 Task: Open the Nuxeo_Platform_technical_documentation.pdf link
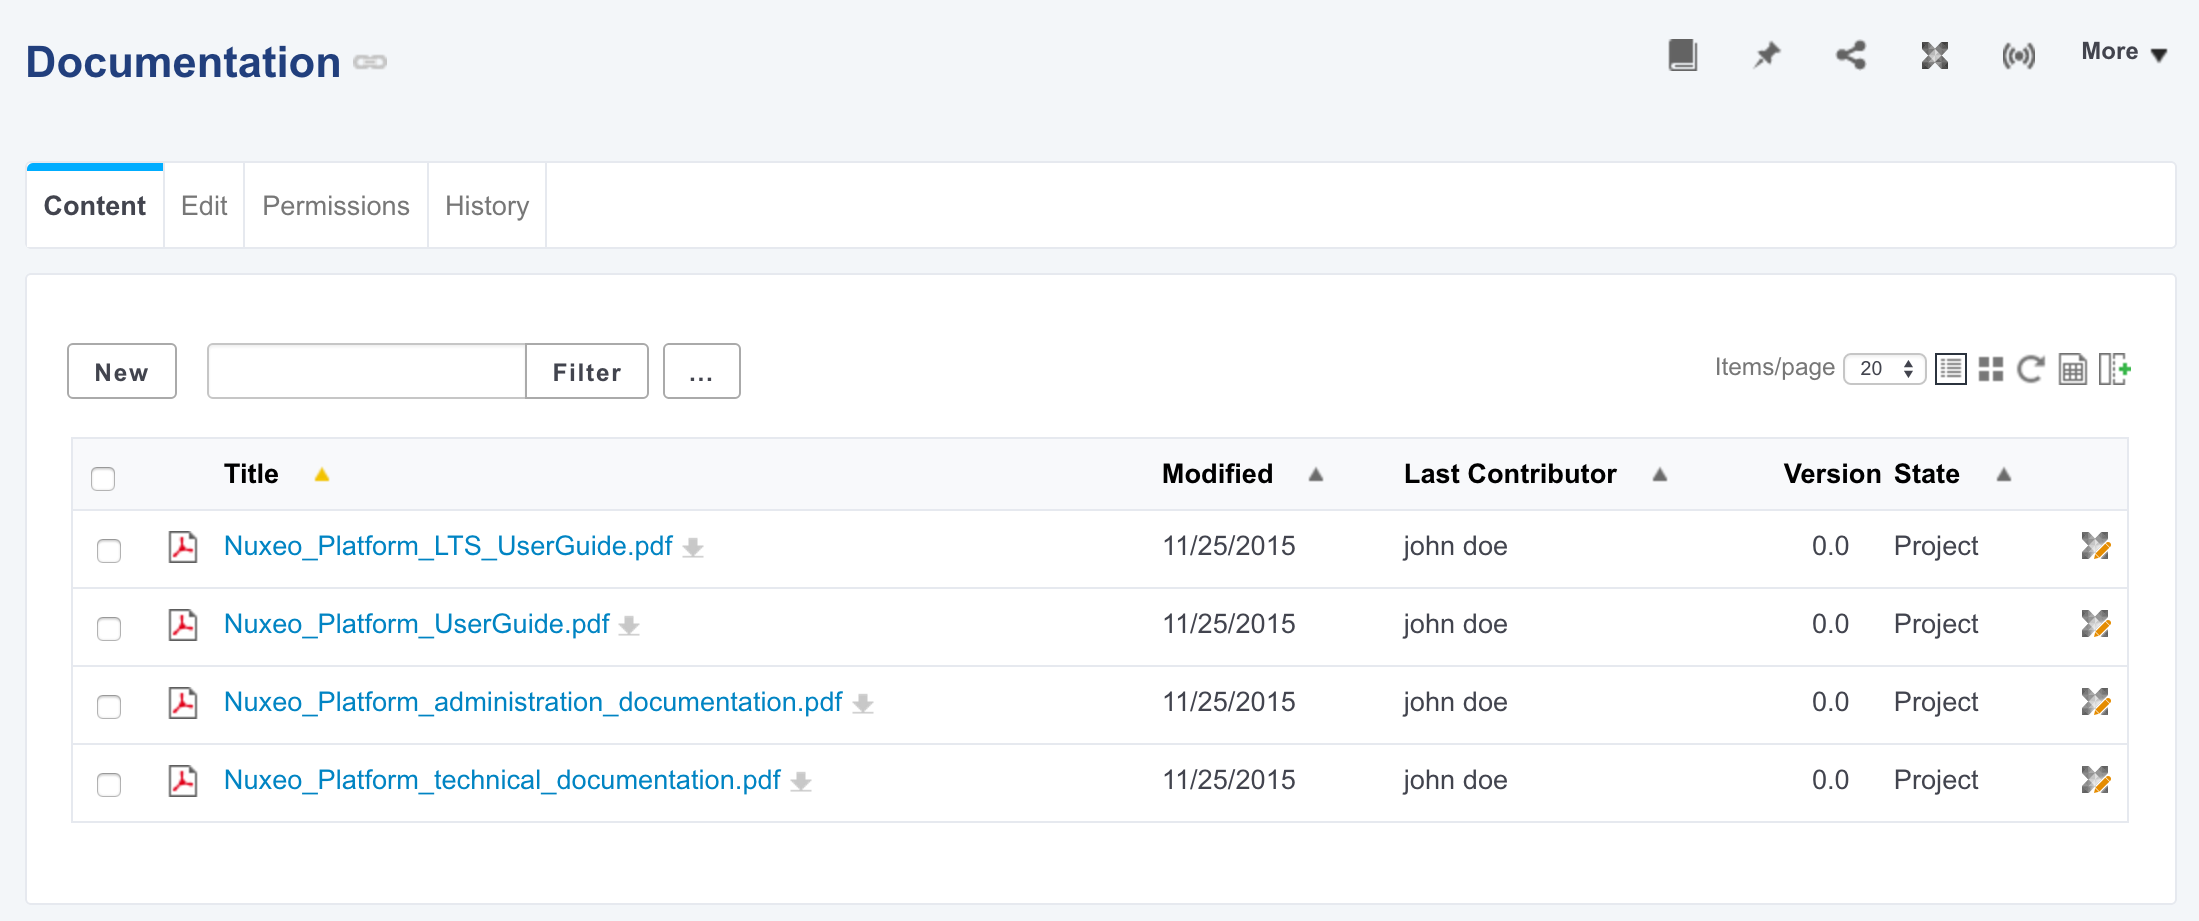click(x=502, y=780)
